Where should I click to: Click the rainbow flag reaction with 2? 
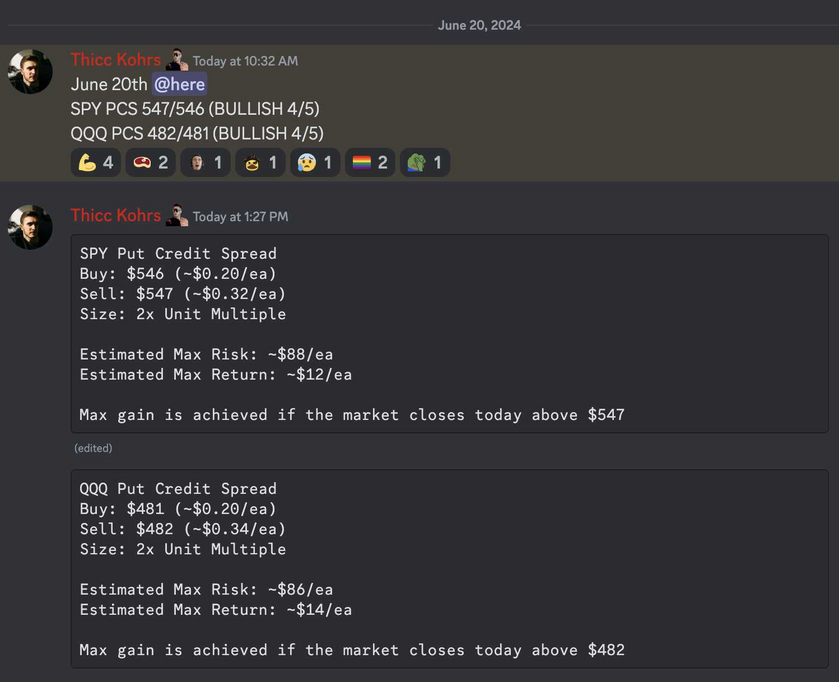click(x=370, y=162)
